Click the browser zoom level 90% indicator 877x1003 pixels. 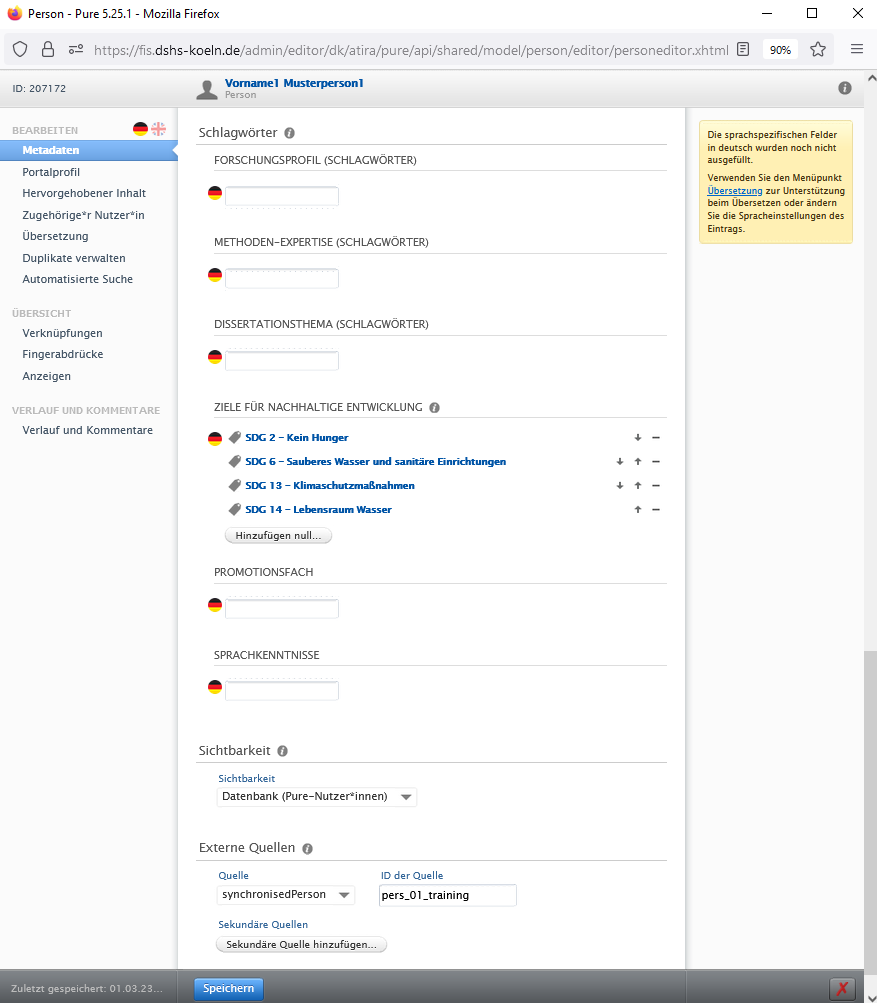click(x=779, y=49)
